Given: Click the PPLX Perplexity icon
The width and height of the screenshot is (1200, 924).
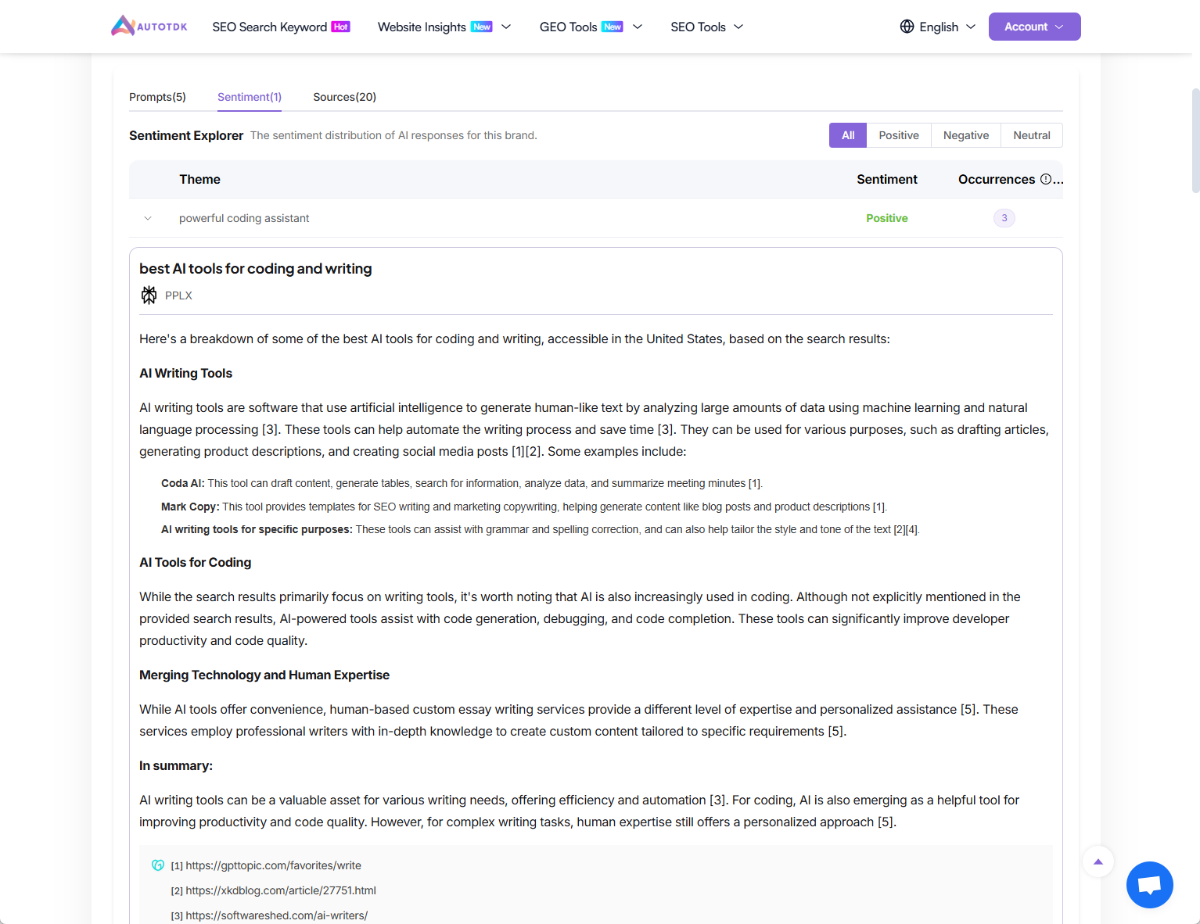Looking at the screenshot, I should pos(149,295).
